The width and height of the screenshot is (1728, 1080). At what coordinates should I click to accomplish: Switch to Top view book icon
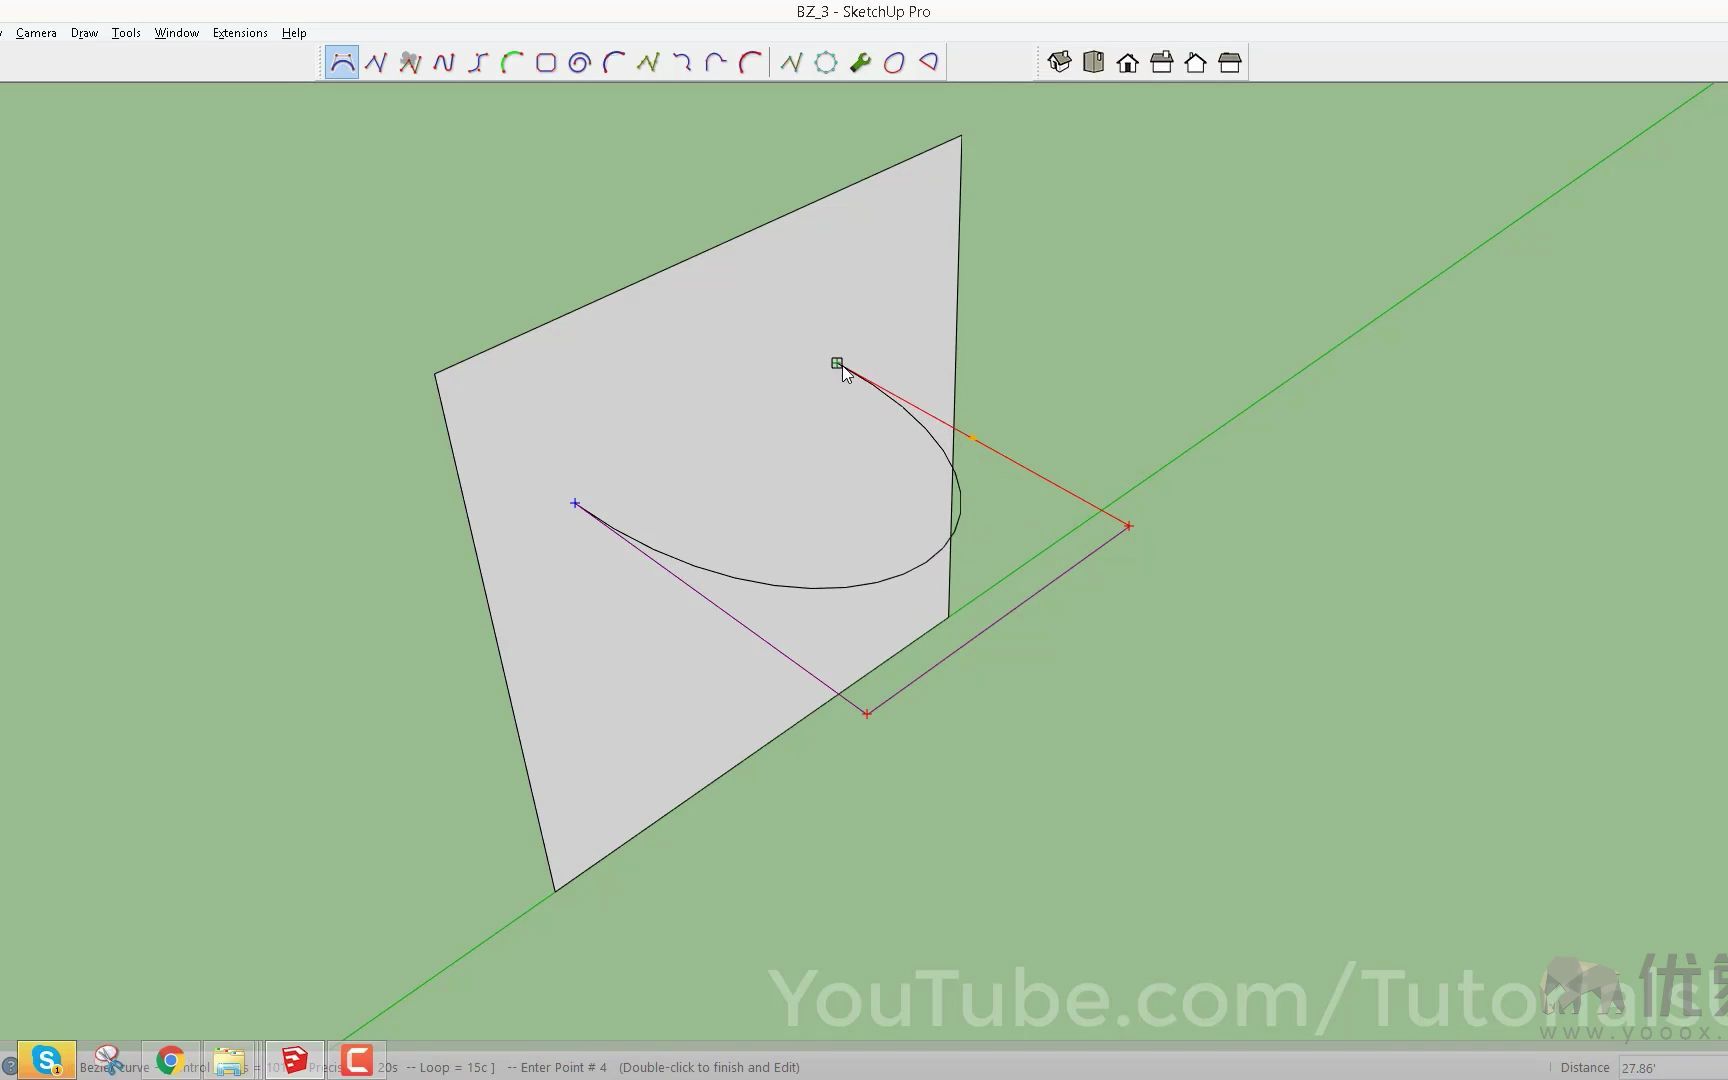pyautogui.click(x=1094, y=63)
